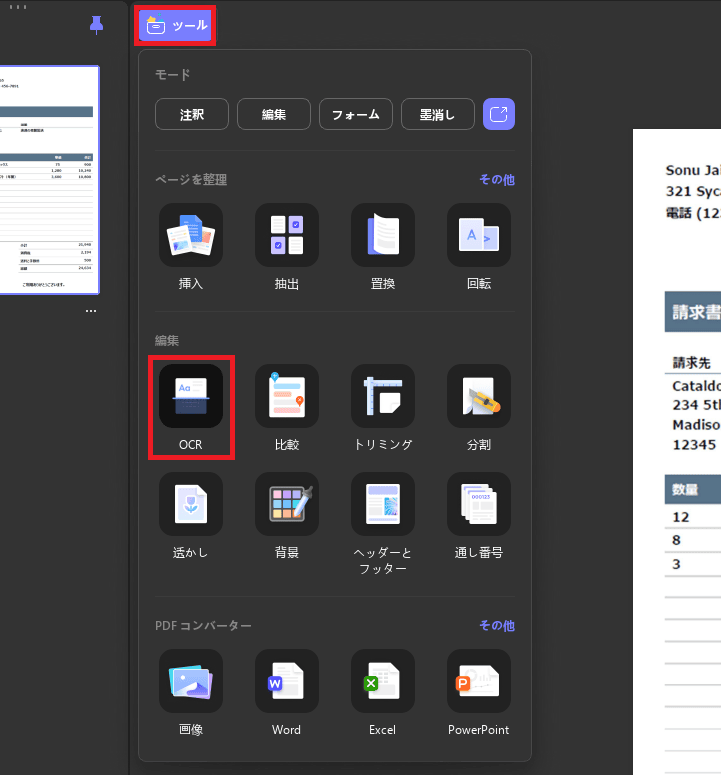Switch to 編集 (Edit) mode
721x775 pixels.
coord(274,115)
